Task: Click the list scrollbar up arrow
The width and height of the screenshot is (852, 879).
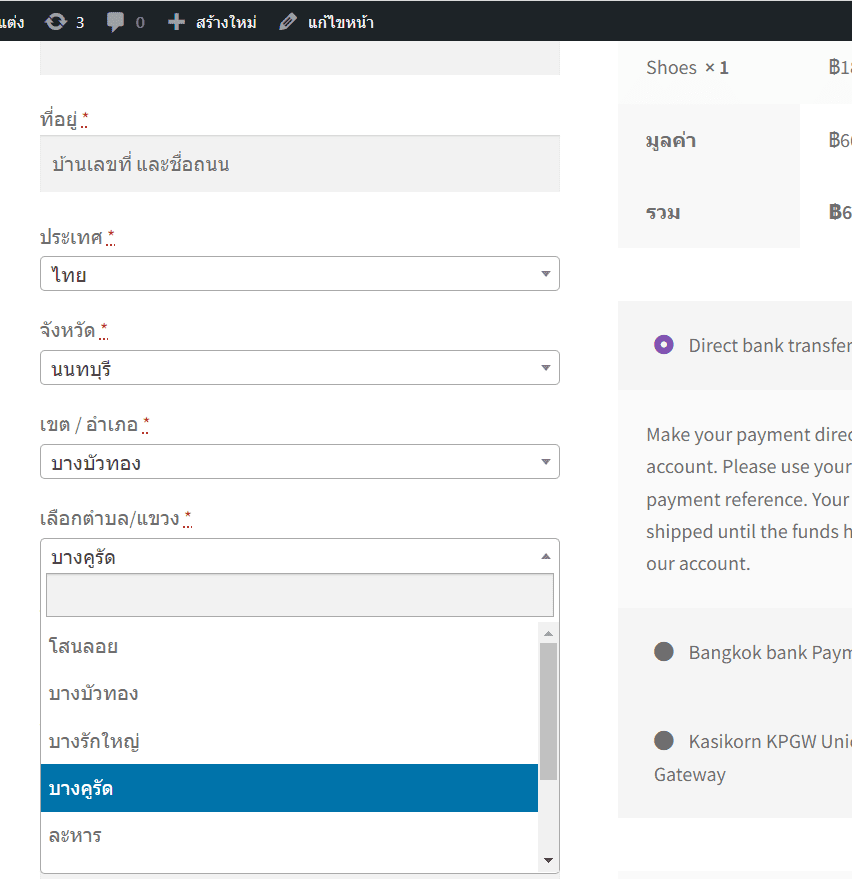Action: pyautogui.click(x=548, y=633)
